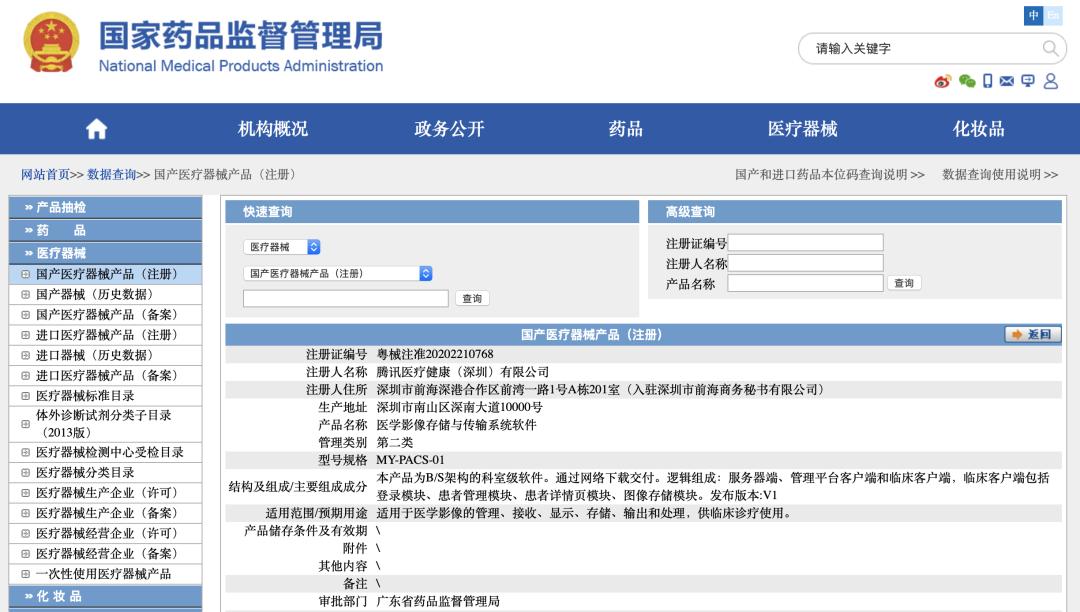The image size is (1080, 612).
Task: Switch interface language to EN
Action: pos(1053,15)
